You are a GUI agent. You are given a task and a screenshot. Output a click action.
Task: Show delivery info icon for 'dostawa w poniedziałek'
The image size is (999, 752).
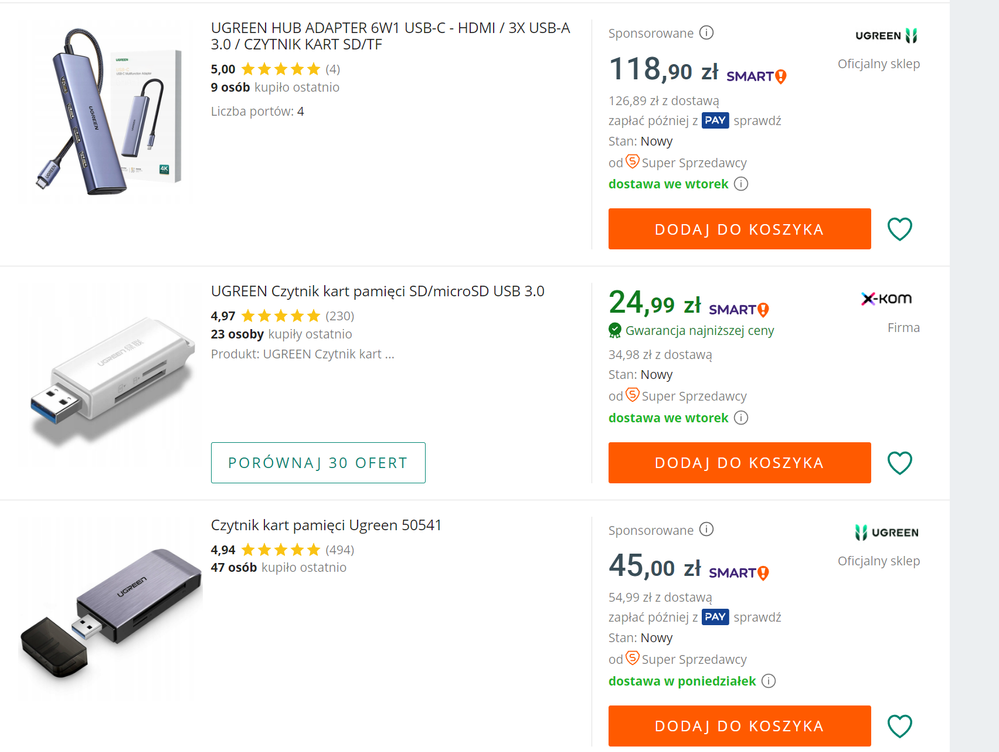point(768,681)
